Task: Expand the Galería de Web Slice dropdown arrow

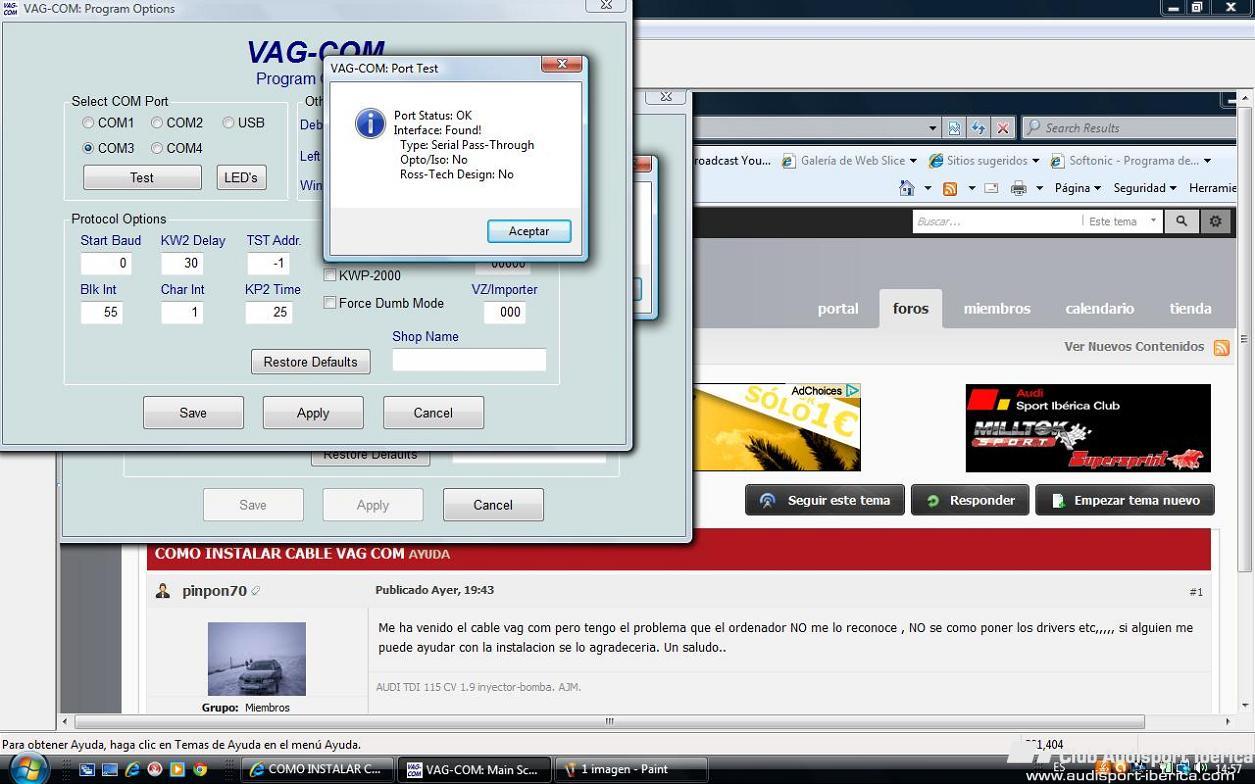Action: point(913,161)
